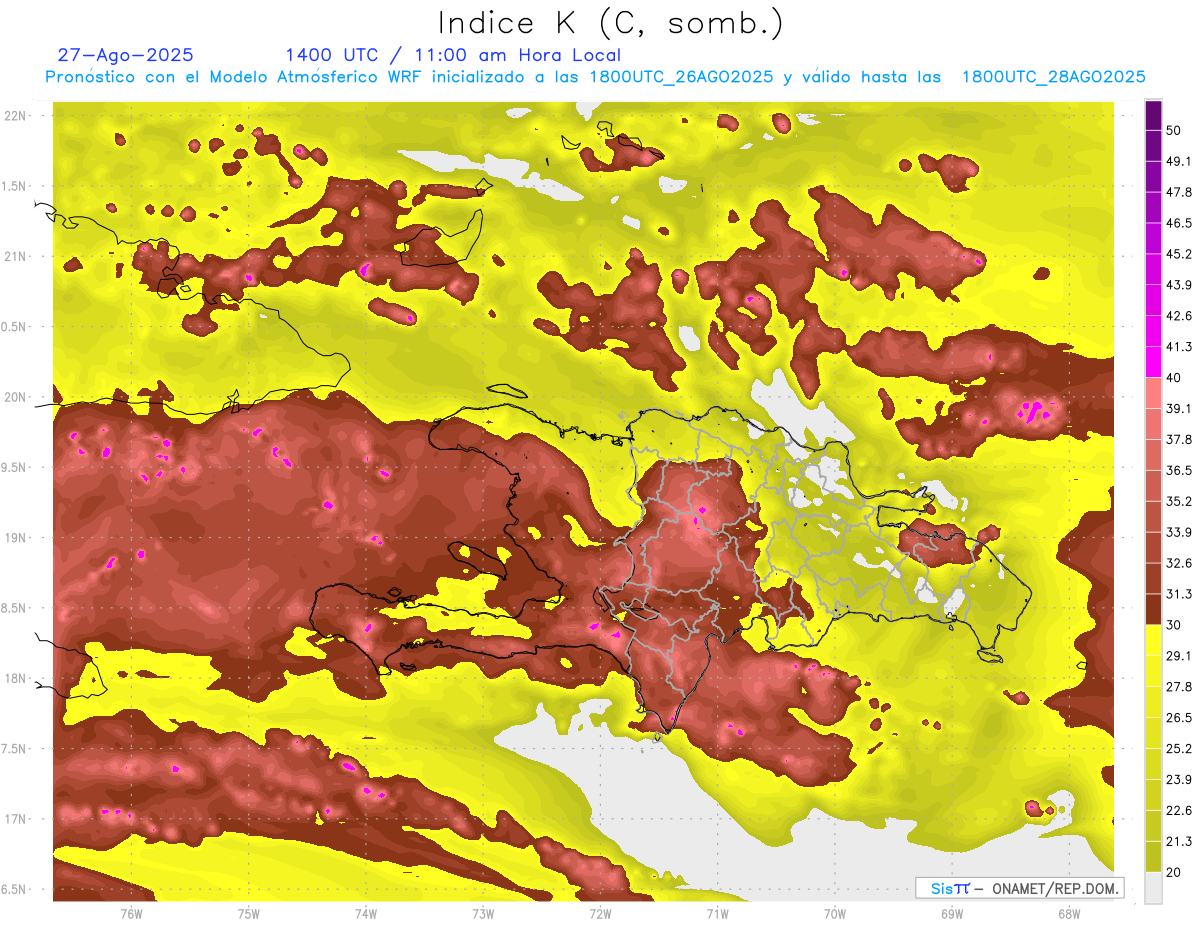Image resolution: width=1200 pixels, height=927 pixels.
Task: Select the "26.5" colorbar label
Action: pyautogui.click(x=1179, y=717)
